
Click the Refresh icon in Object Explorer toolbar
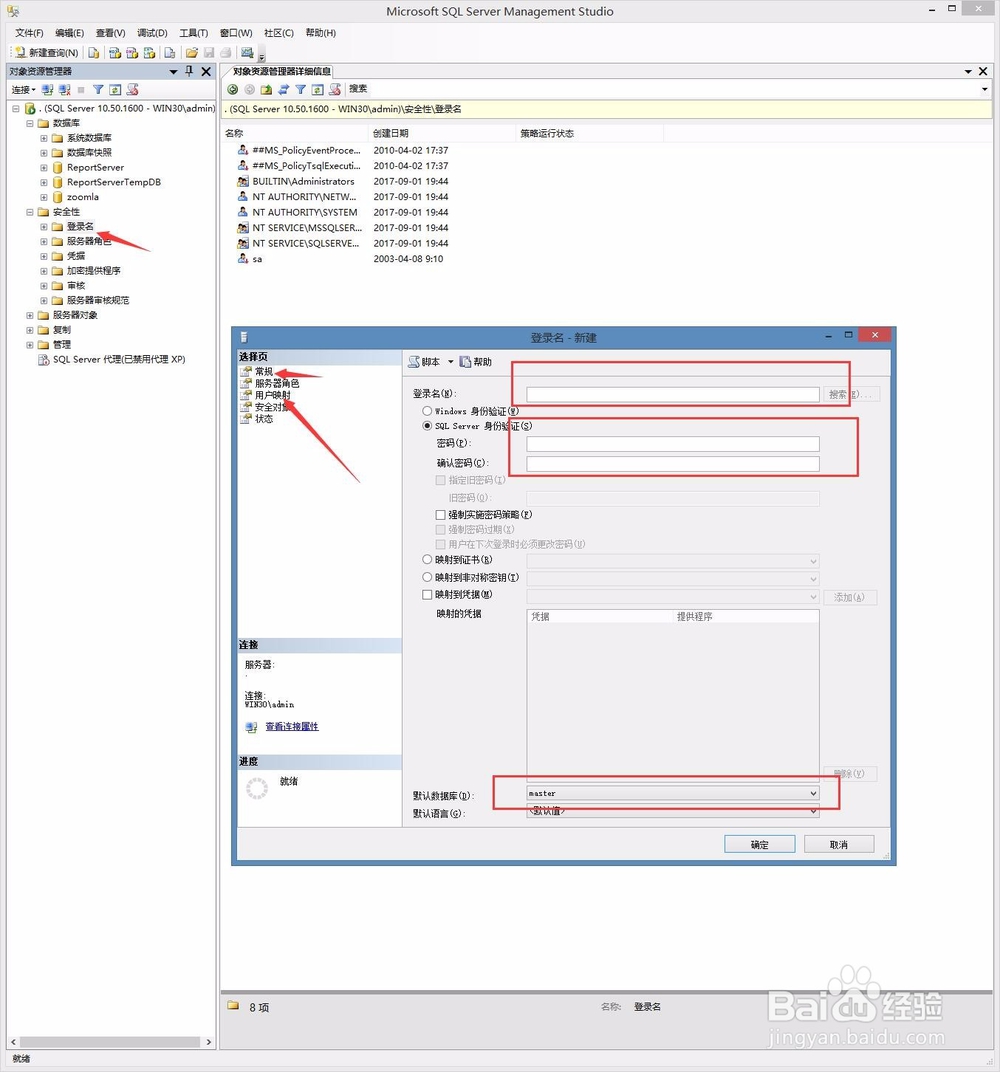coord(116,90)
